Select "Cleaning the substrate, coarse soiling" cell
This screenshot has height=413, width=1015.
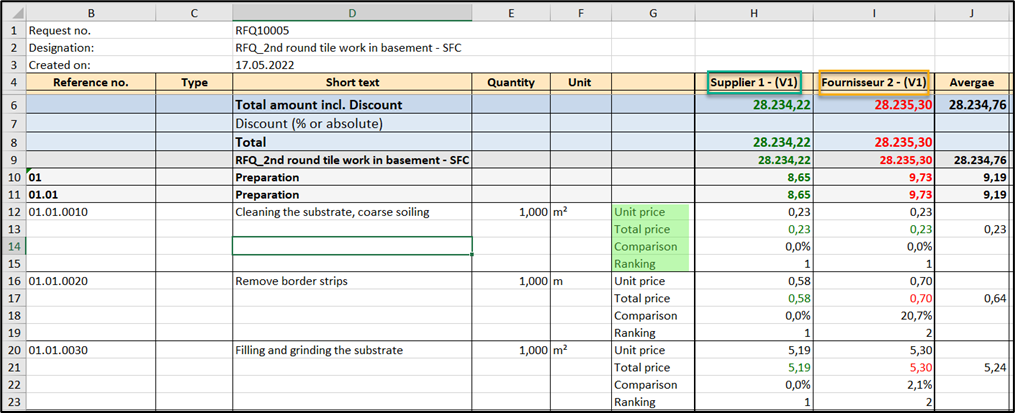336,212
